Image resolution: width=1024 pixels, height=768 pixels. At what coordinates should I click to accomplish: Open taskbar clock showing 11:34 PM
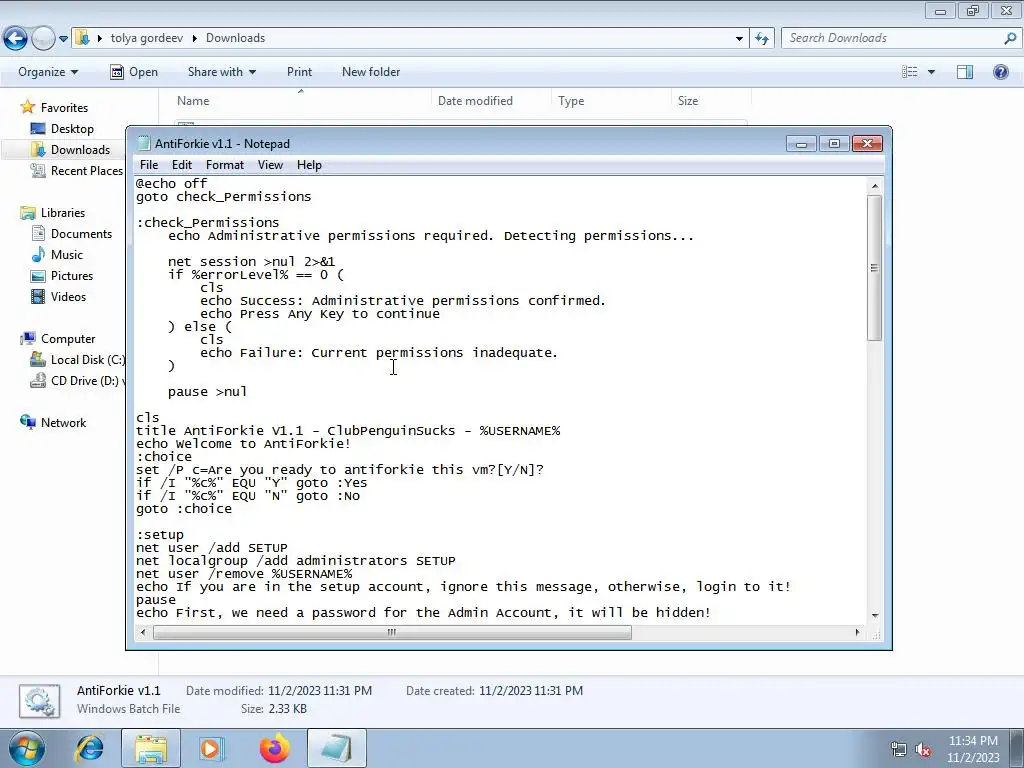(973, 749)
